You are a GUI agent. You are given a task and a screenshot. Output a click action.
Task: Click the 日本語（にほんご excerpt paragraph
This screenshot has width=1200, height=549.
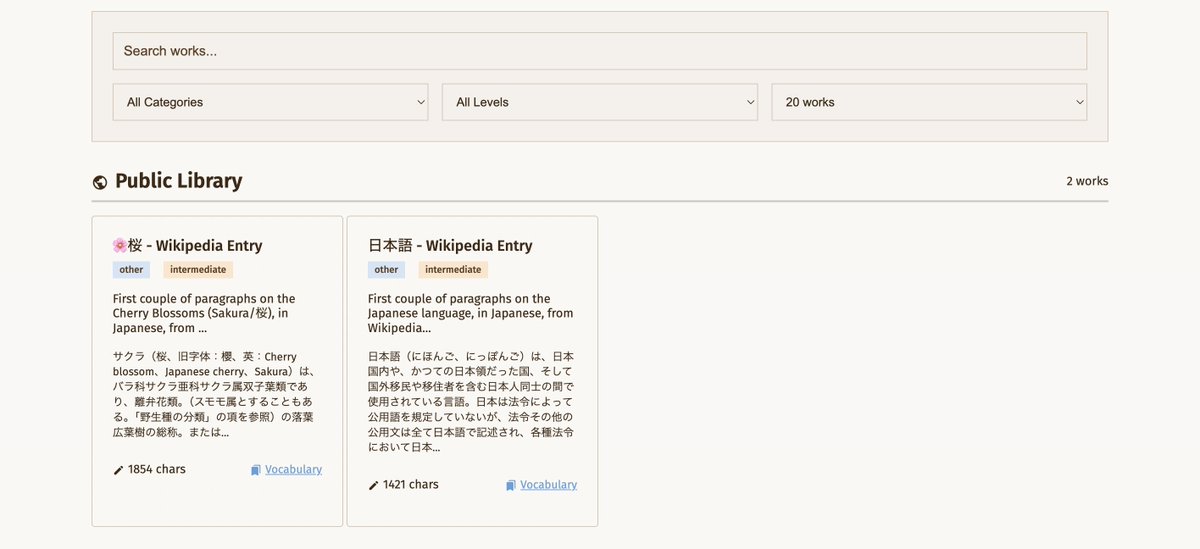[471, 402]
